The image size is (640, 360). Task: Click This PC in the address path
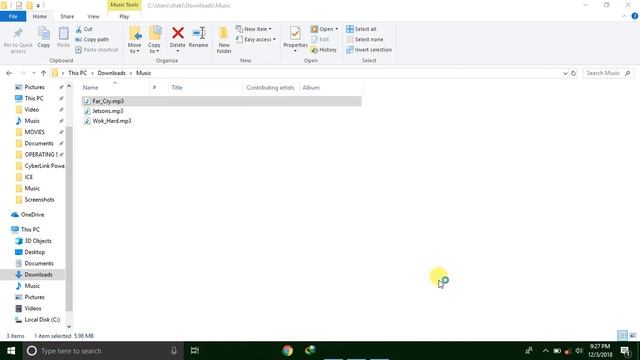[x=78, y=73]
